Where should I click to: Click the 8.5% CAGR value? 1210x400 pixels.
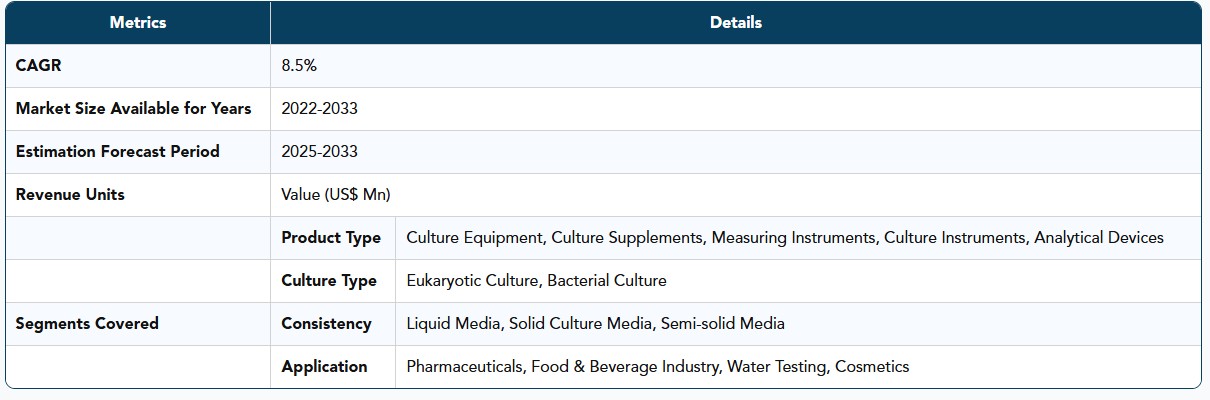299,65
